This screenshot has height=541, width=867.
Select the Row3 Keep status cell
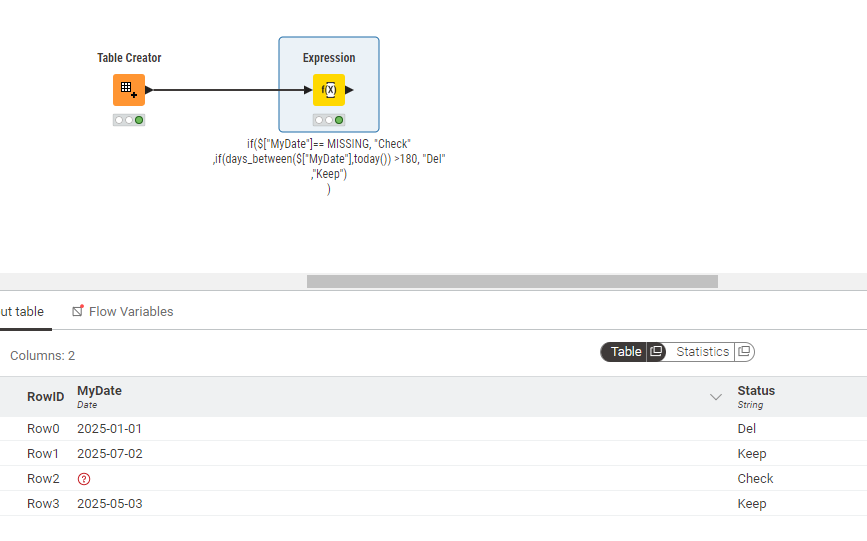coord(752,504)
